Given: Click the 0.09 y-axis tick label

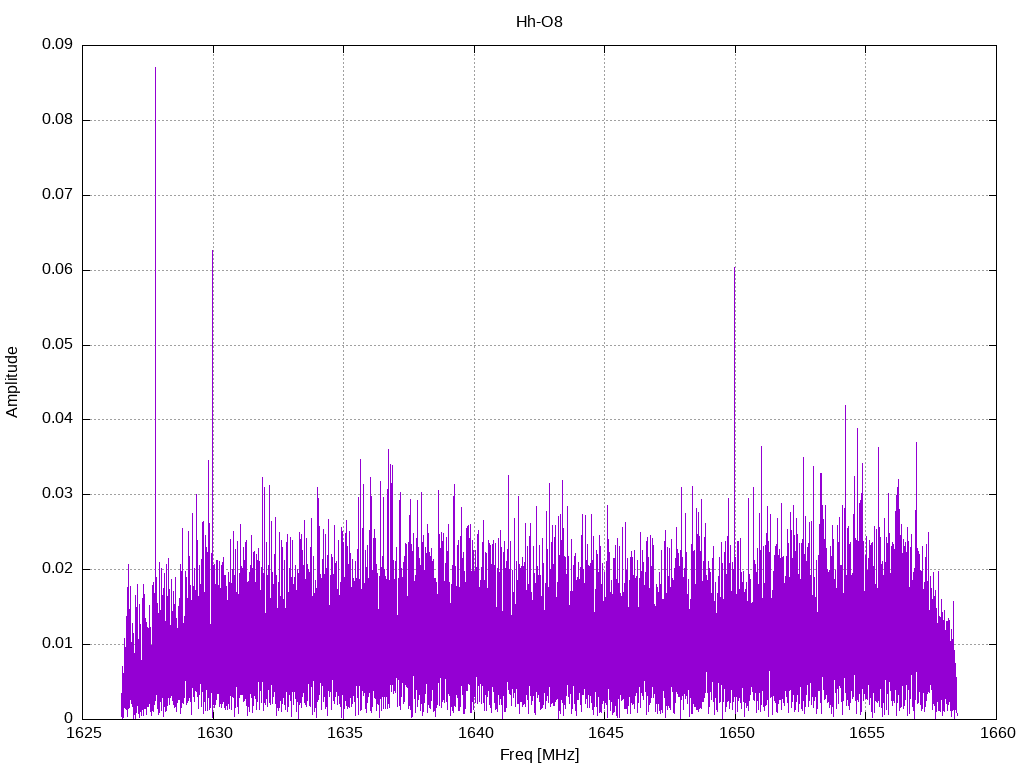Looking at the screenshot, I should coord(57,45).
